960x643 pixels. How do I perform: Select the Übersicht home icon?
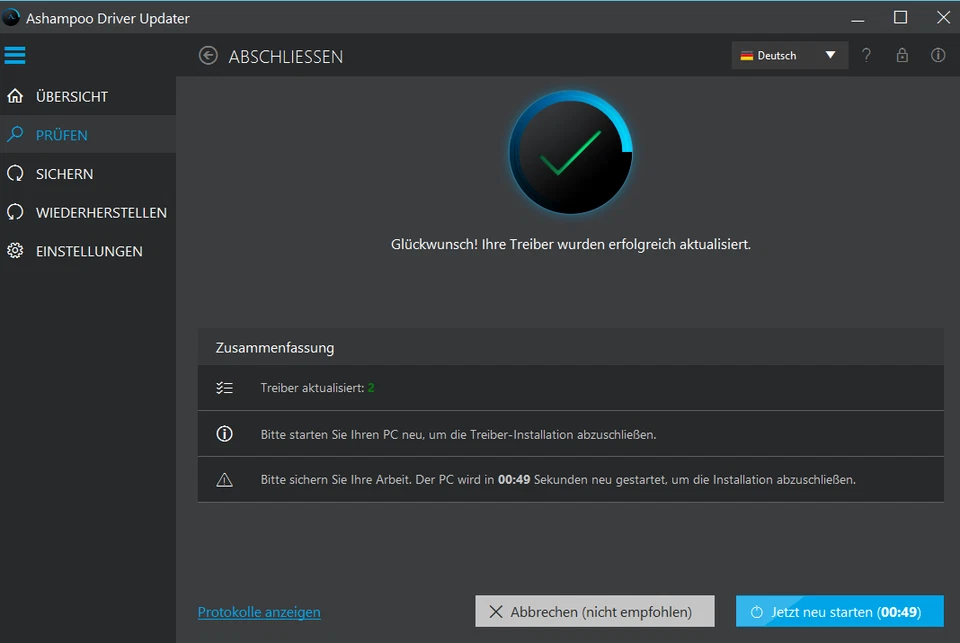point(15,96)
